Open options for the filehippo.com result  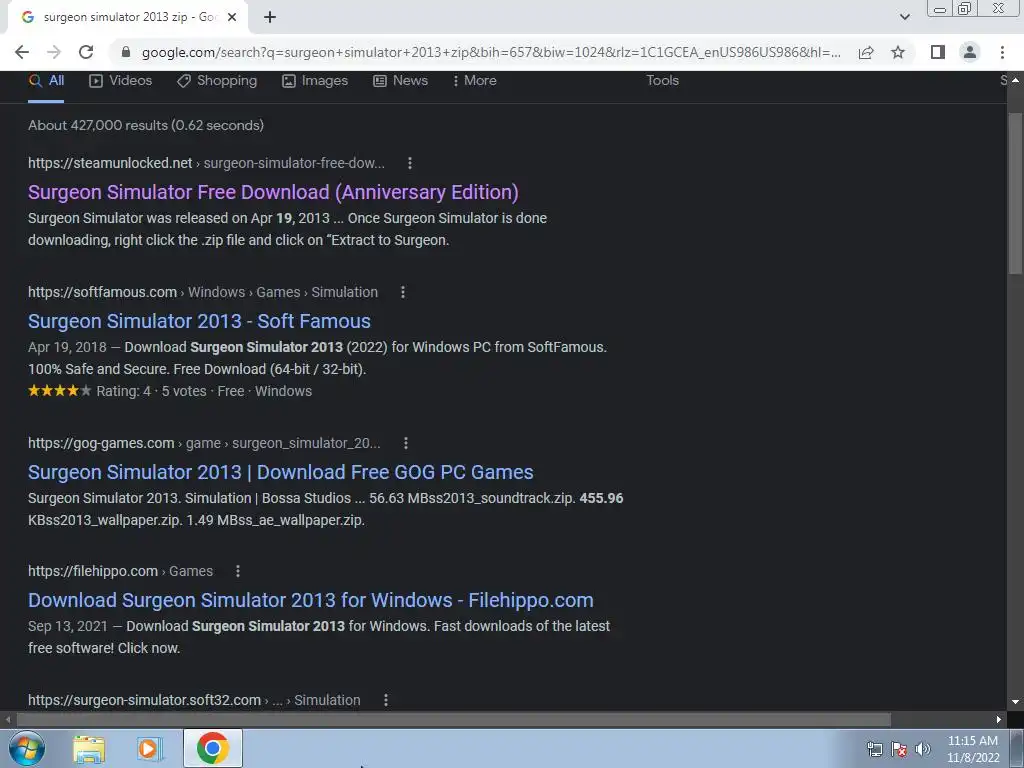(238, 571)
